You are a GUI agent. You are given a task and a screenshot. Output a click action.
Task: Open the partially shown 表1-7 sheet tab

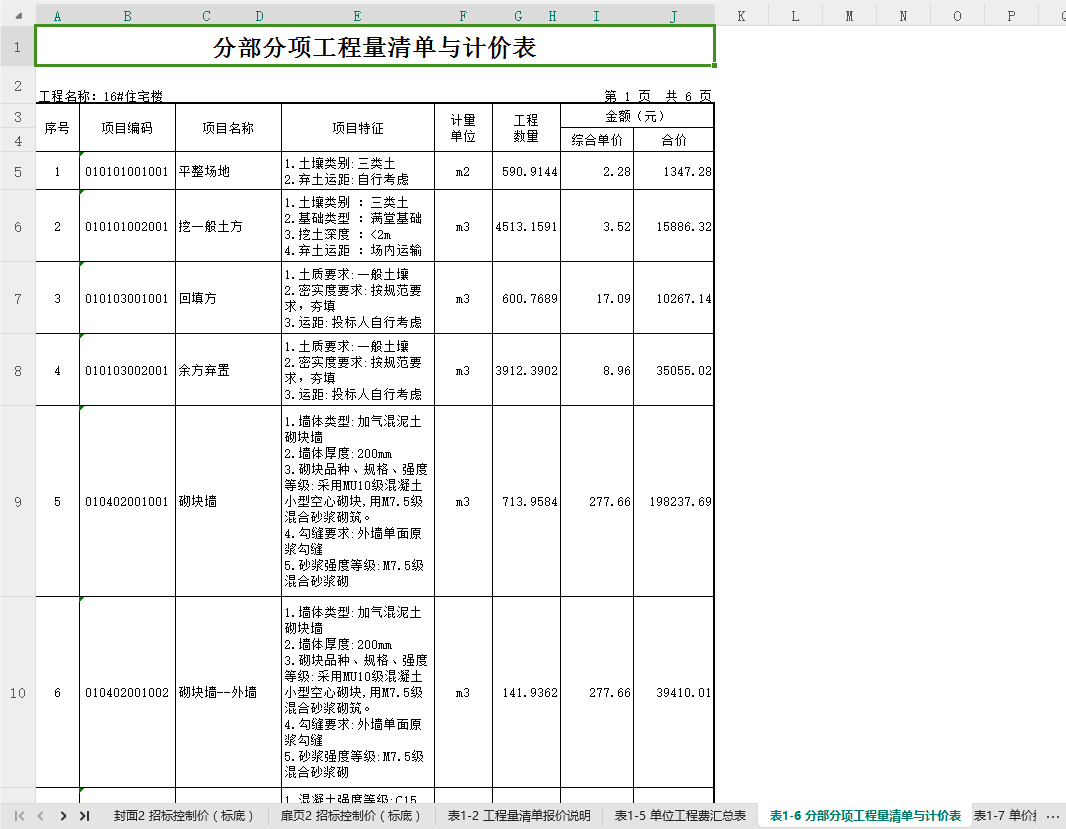[1005, 815]
